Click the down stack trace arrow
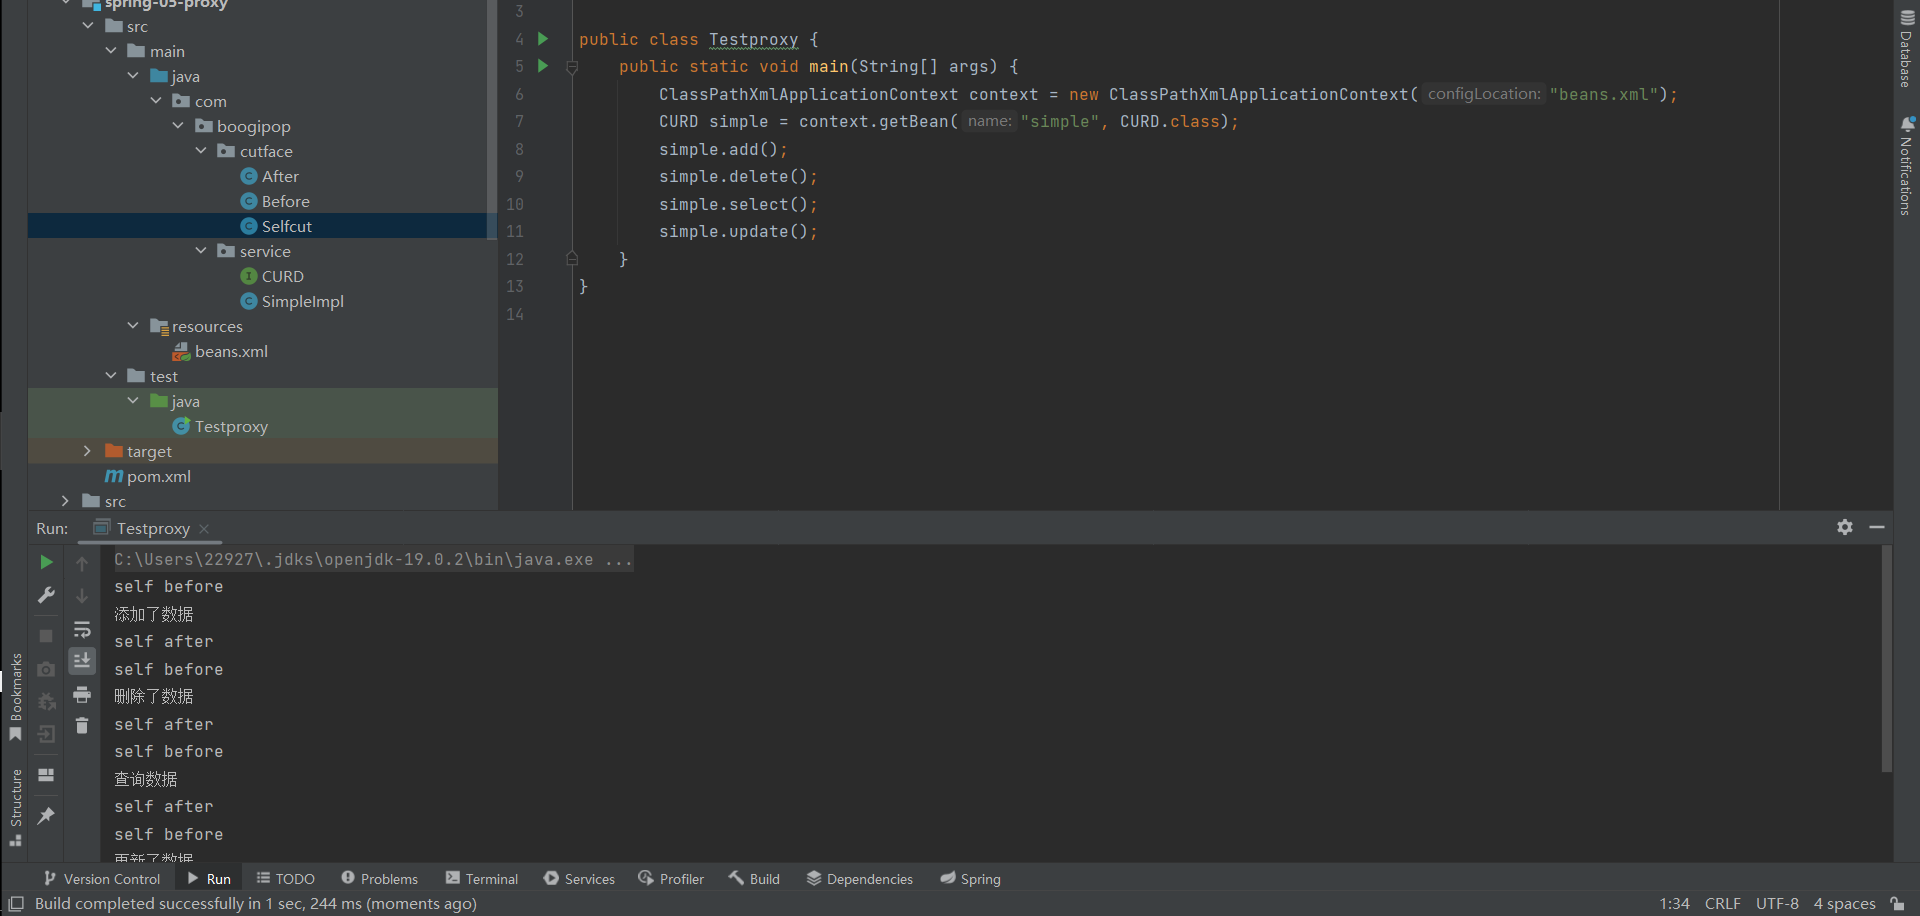Image resolution: width=1920 pixels, height=916 pixels. coord(82,596)
